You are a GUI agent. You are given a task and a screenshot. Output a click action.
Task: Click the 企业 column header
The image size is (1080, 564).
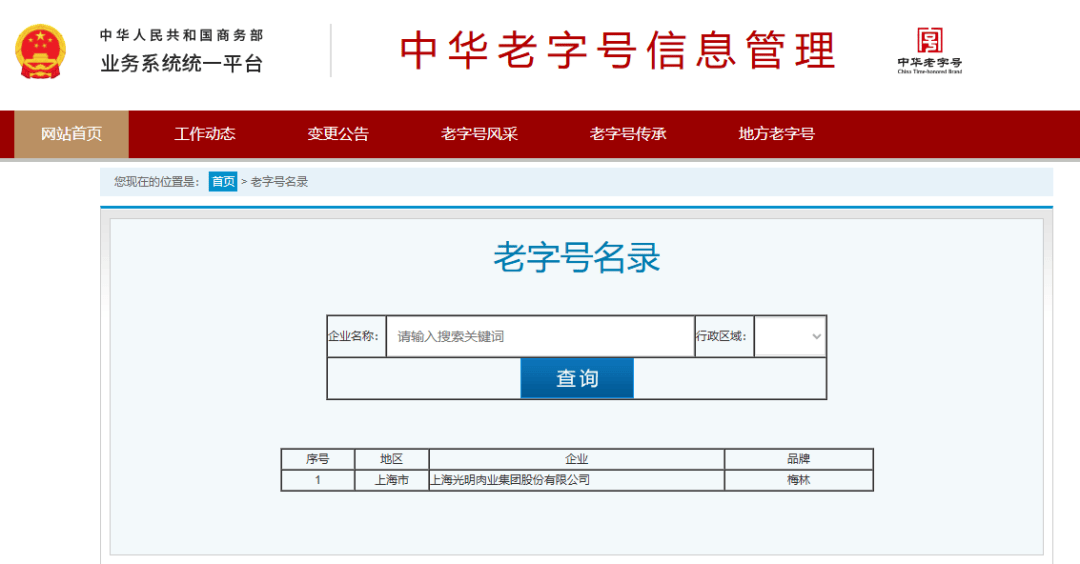(x=576, y=459)
